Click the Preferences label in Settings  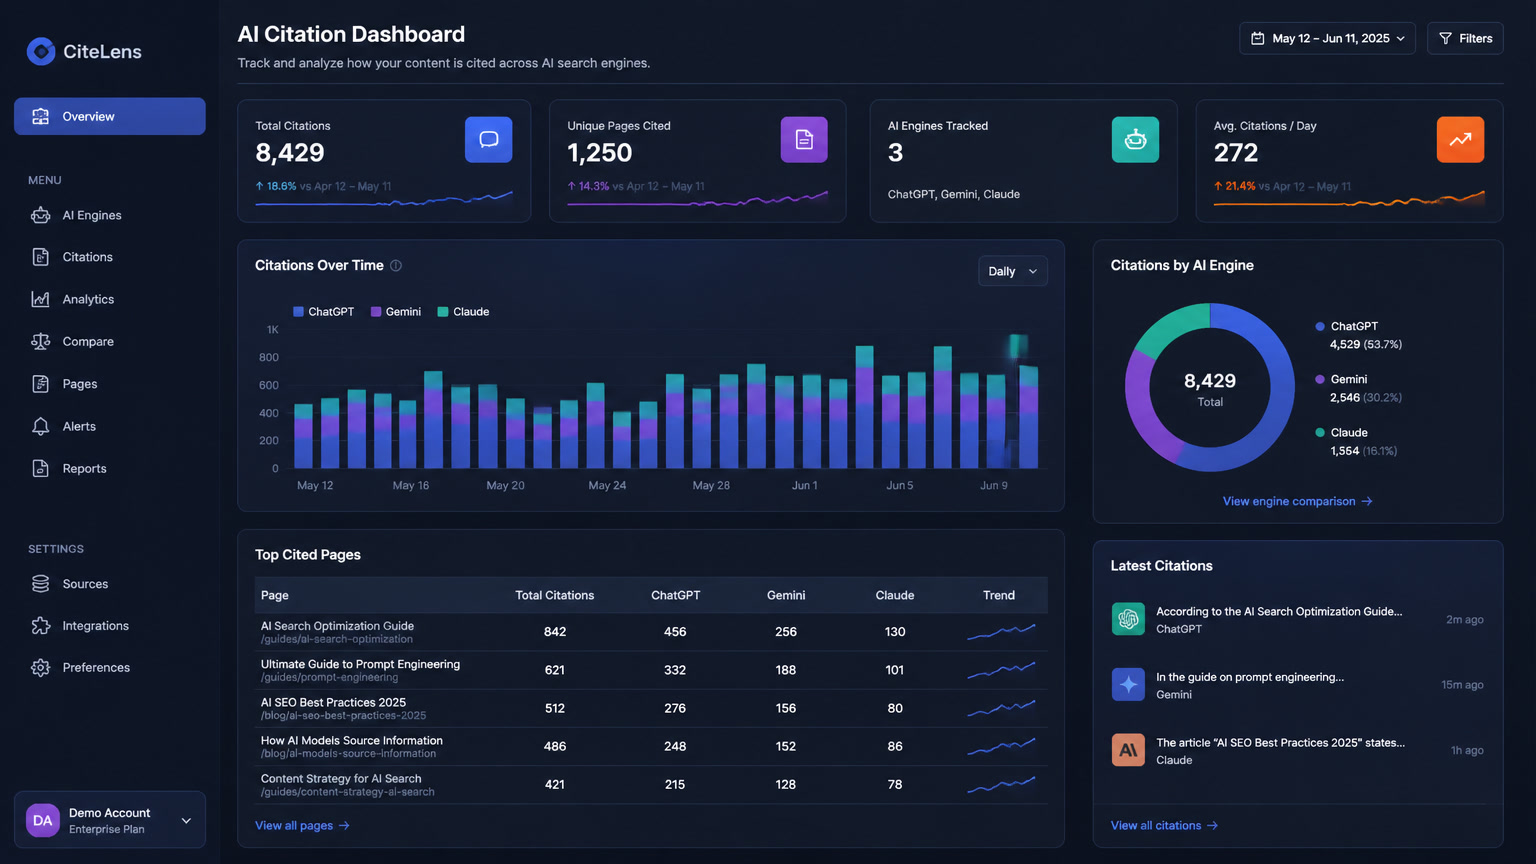pyautogui.click(x=96, y=668)
